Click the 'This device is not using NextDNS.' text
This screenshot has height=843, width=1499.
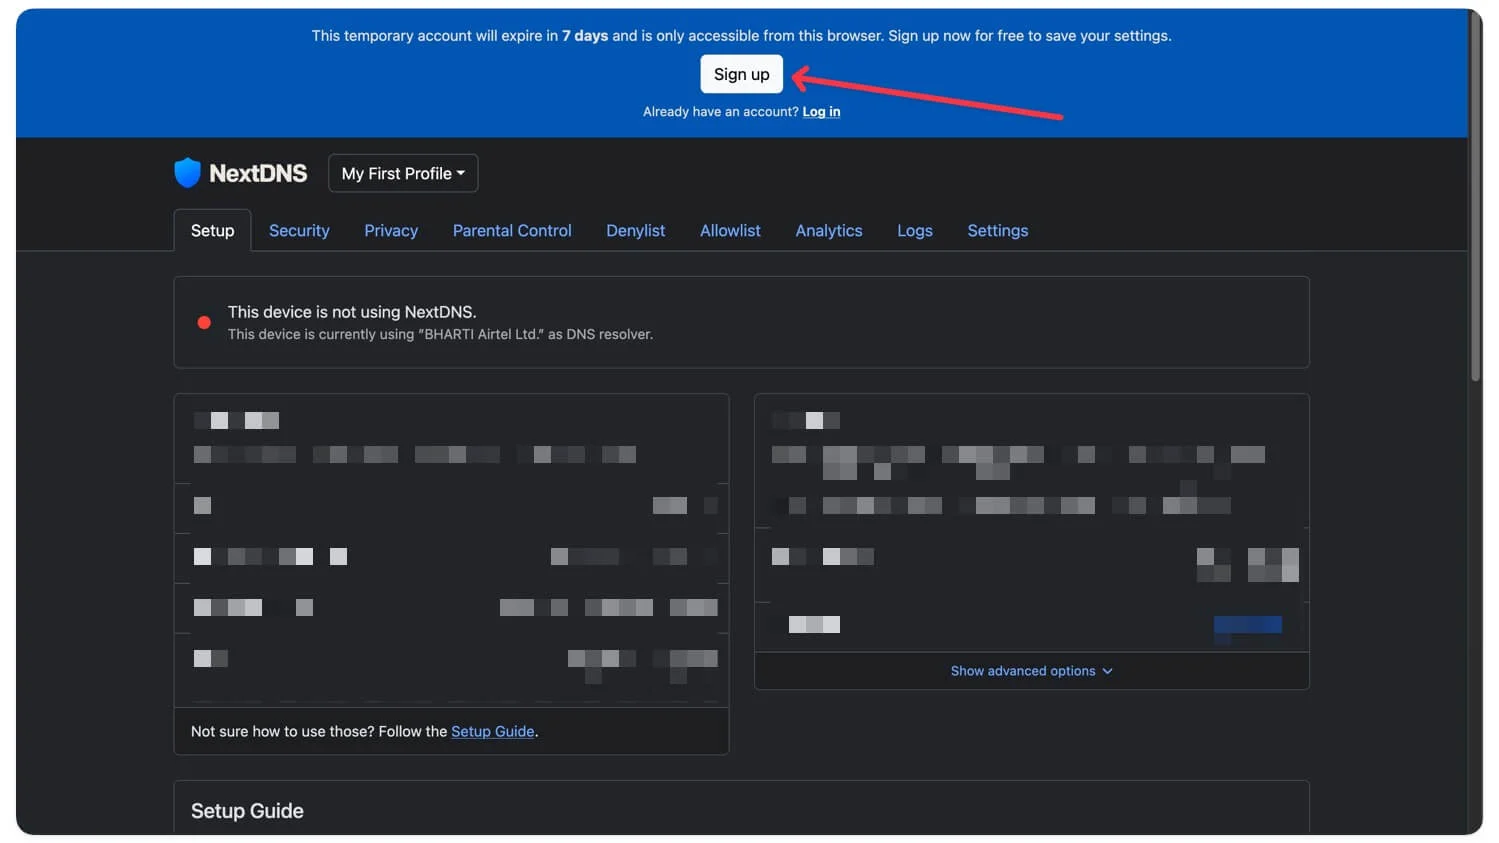(x=352, y=312)
